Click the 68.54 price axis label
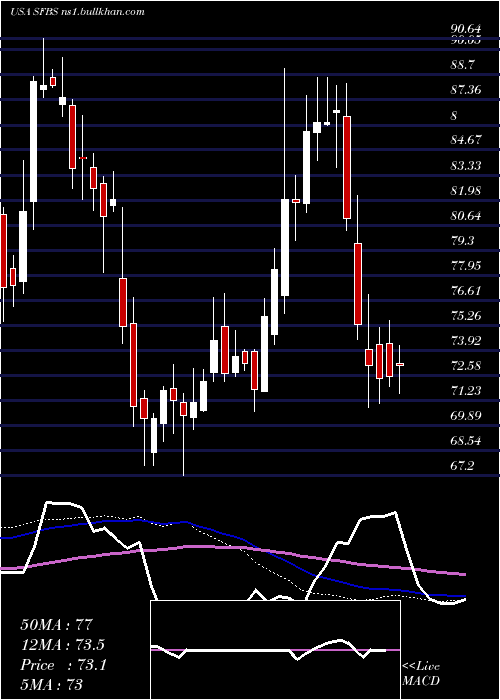The height and width of the screenshot is (700, 500). 466,440
